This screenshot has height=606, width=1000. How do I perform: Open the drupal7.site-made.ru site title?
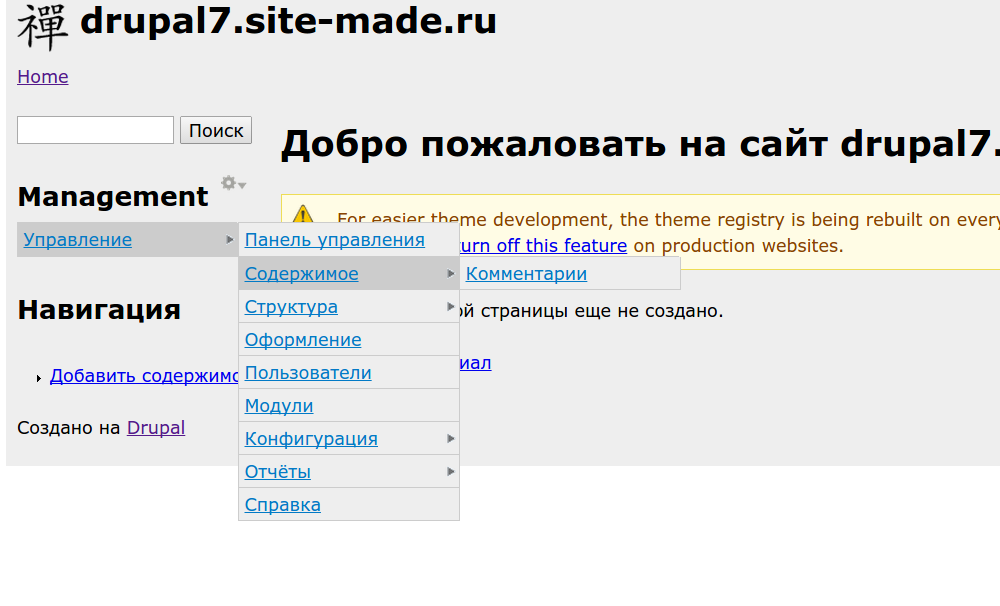coord(288,21)
